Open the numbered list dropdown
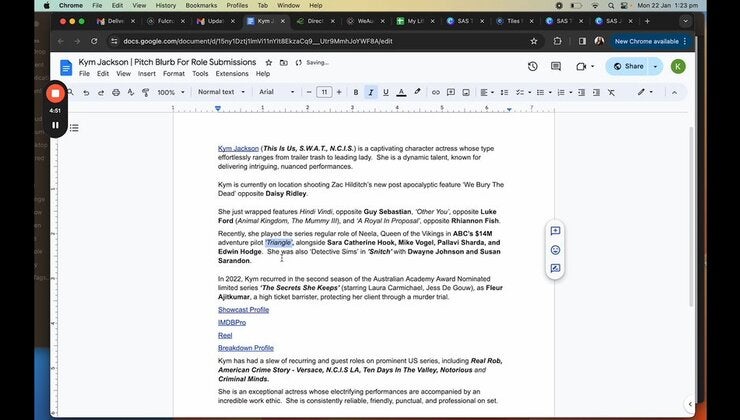Image resolution: width=740 pixels, height=420 pixels. point(564,92)
